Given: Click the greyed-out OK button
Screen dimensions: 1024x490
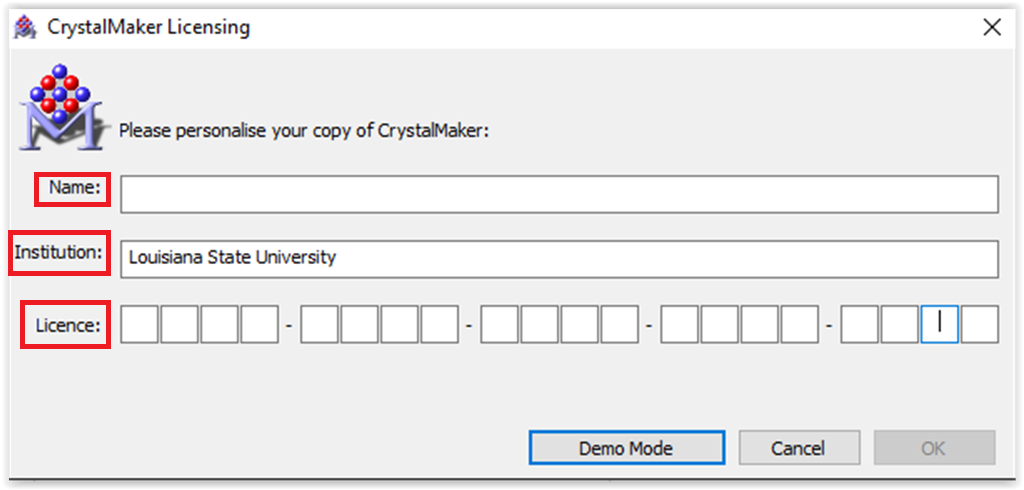Looking at the screenshot, I should coord(934,448).
